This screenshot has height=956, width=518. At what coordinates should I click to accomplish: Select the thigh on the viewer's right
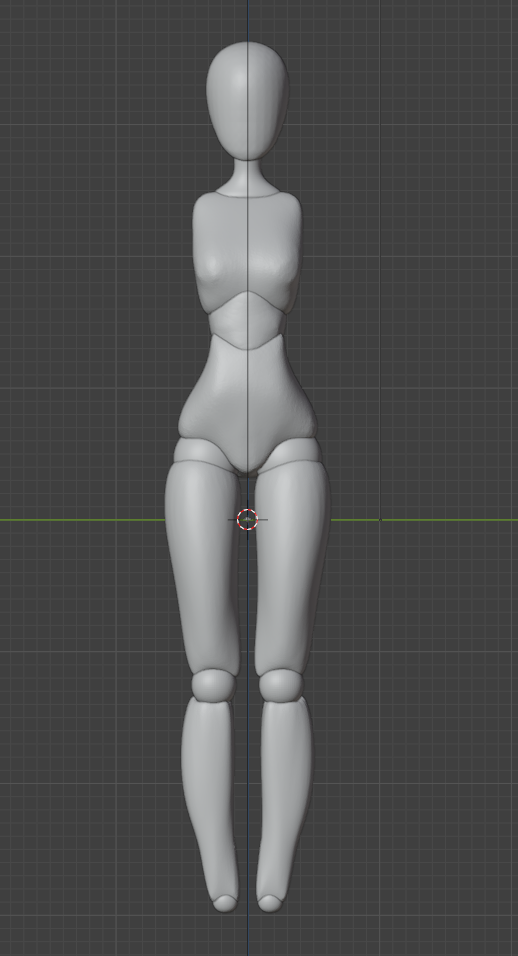point(292,567)
